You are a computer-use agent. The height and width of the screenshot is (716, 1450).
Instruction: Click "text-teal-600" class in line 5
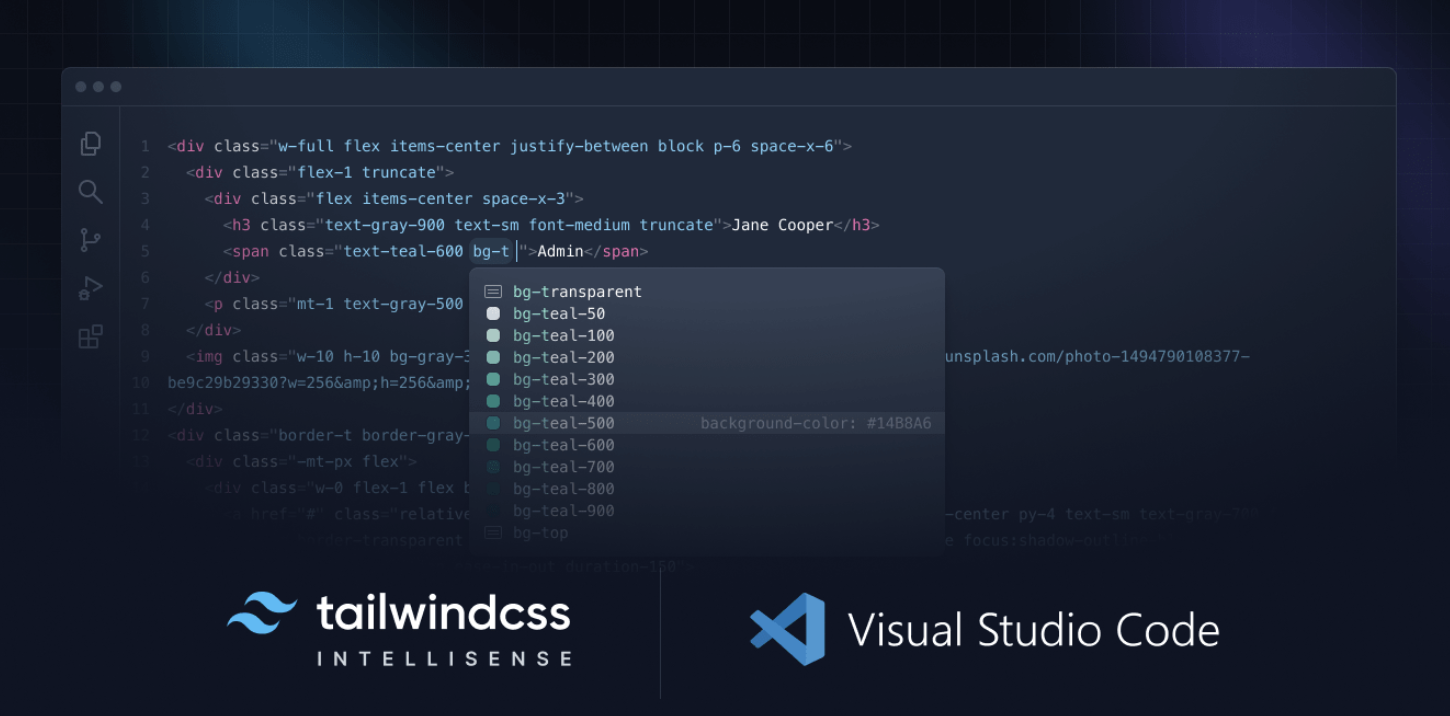click(403, 252)
